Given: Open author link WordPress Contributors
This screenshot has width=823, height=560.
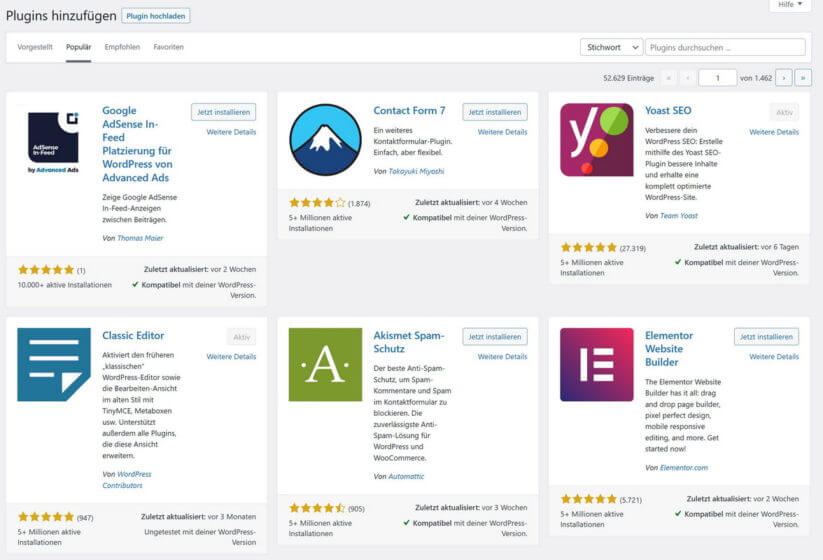Looking at the screenshot, I should (126, 480).
